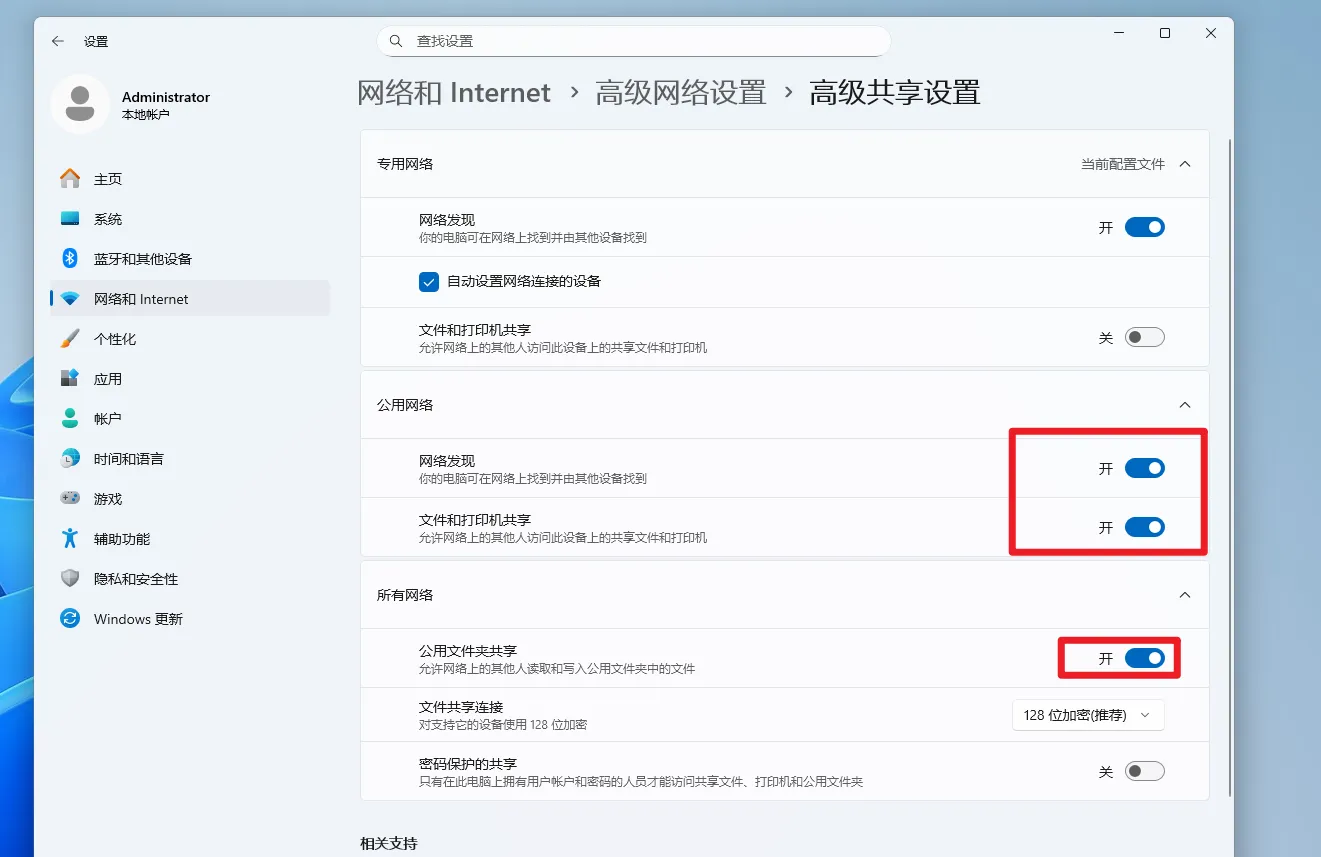
Task: Turn on 密码保护的共享 toggle
Action: tap(1145, 771)
